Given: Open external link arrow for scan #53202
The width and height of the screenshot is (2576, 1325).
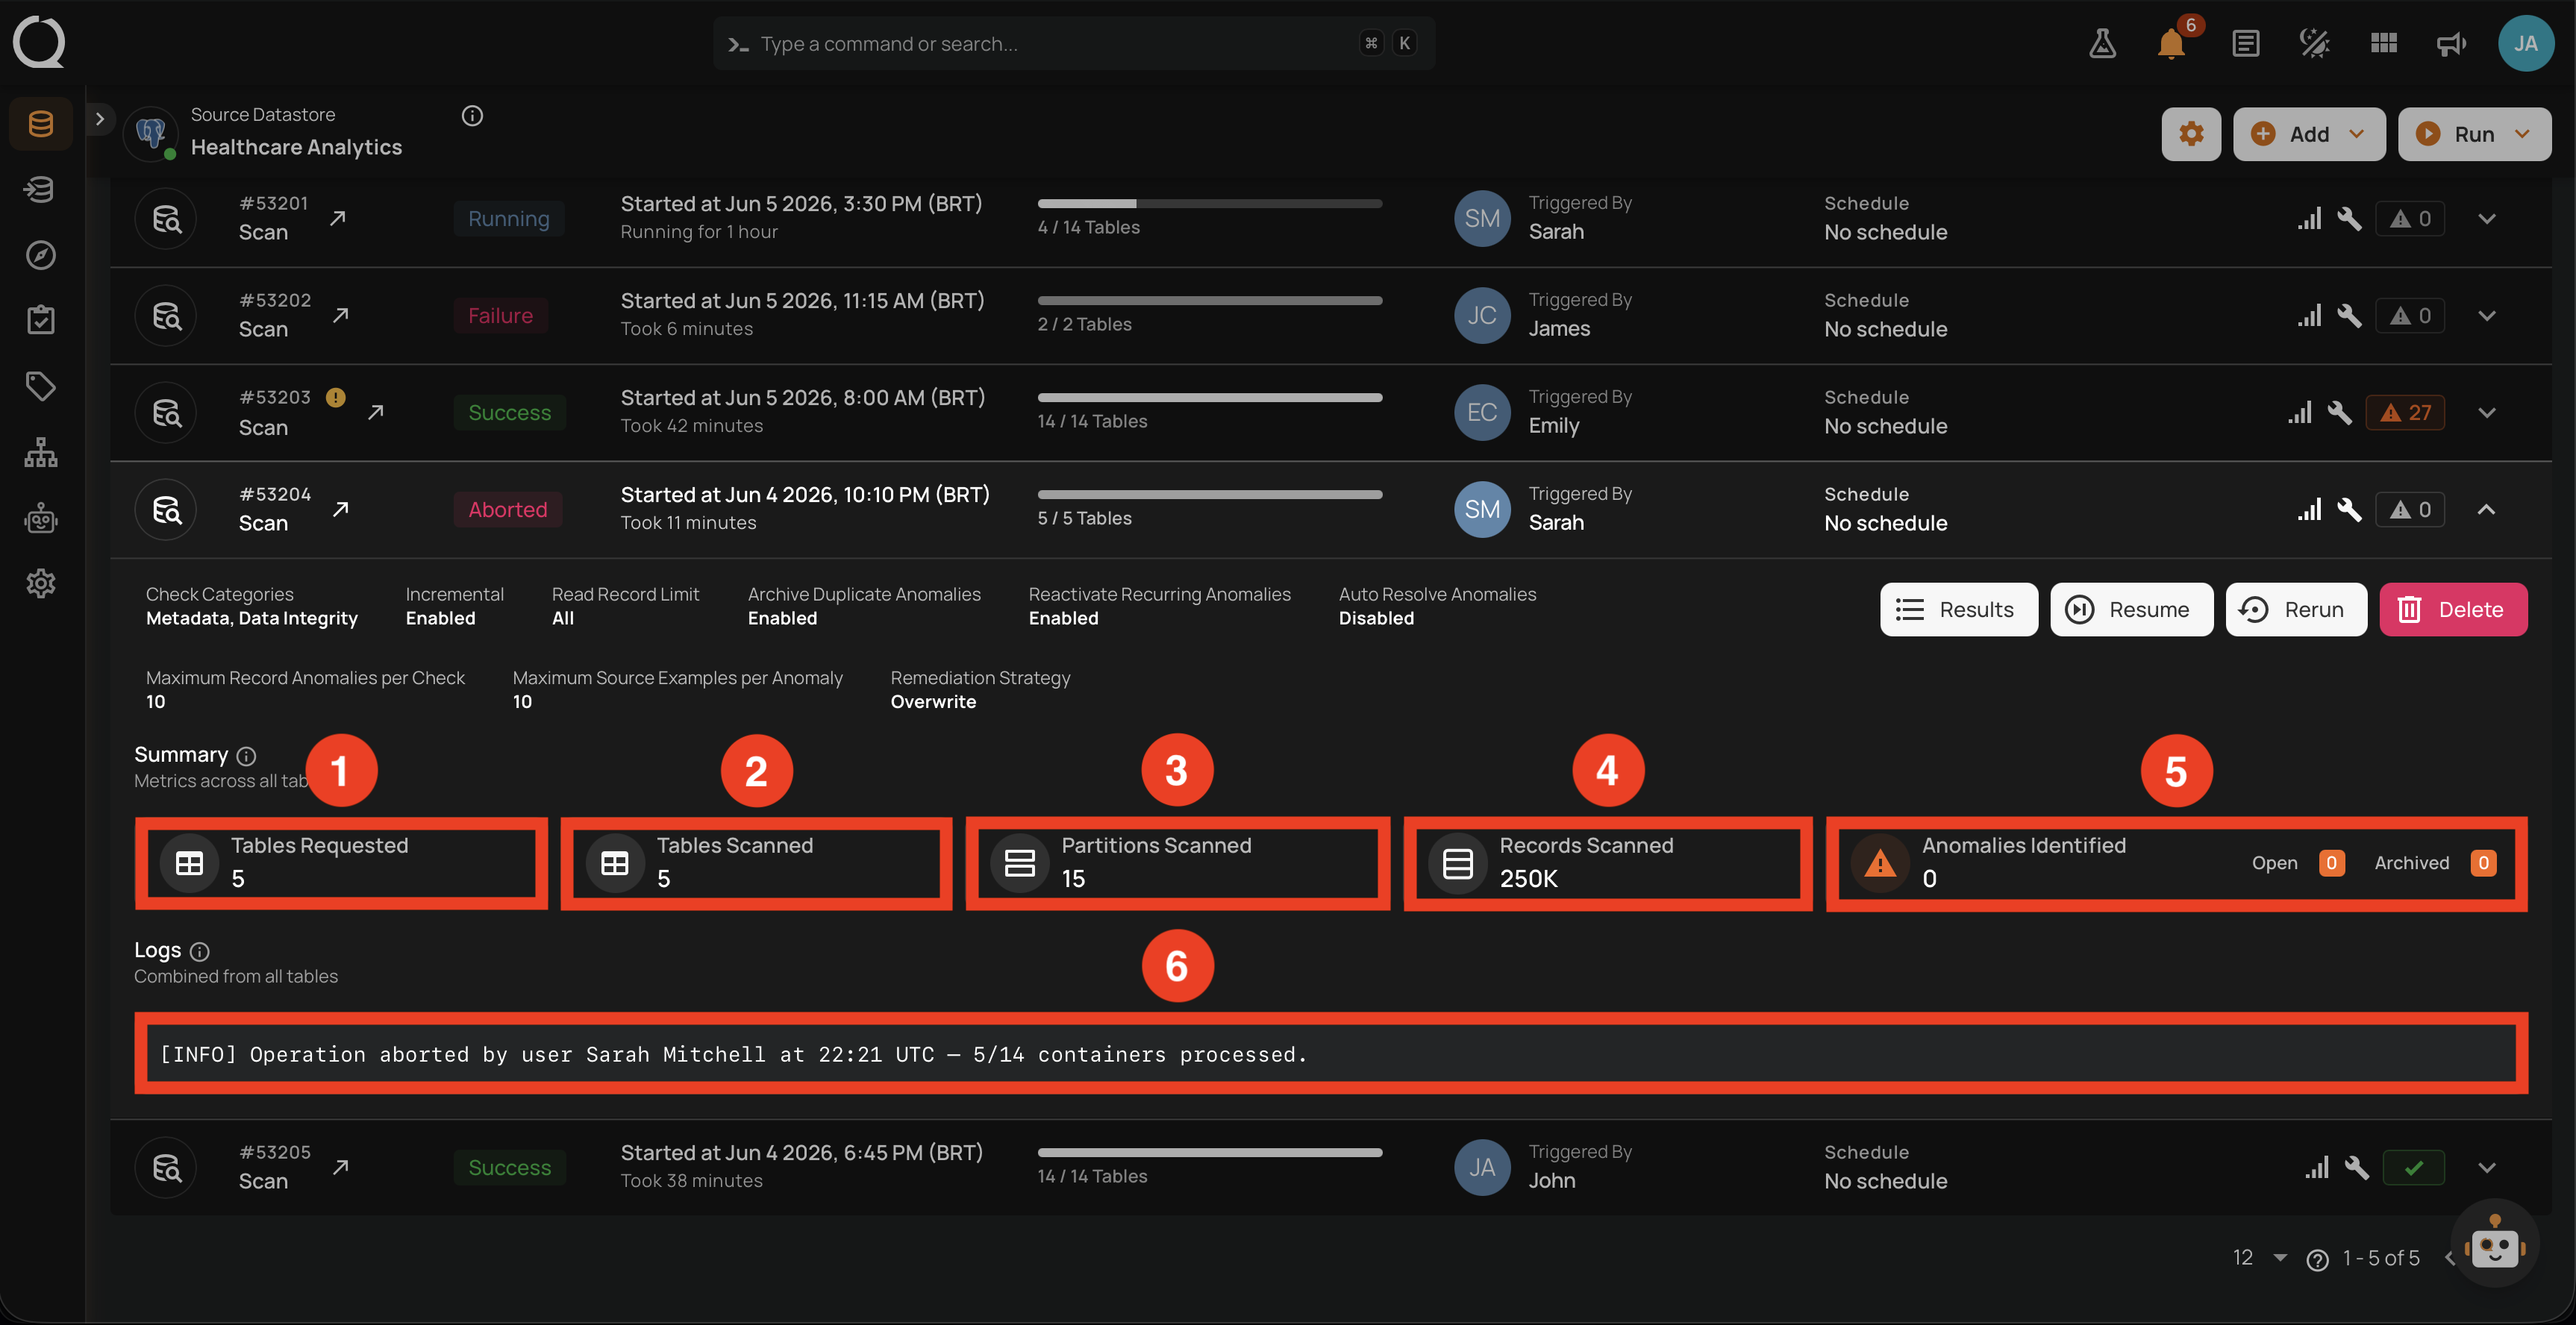Looking at the screenshot, I should pyautogui.click(x=340, y=315).
